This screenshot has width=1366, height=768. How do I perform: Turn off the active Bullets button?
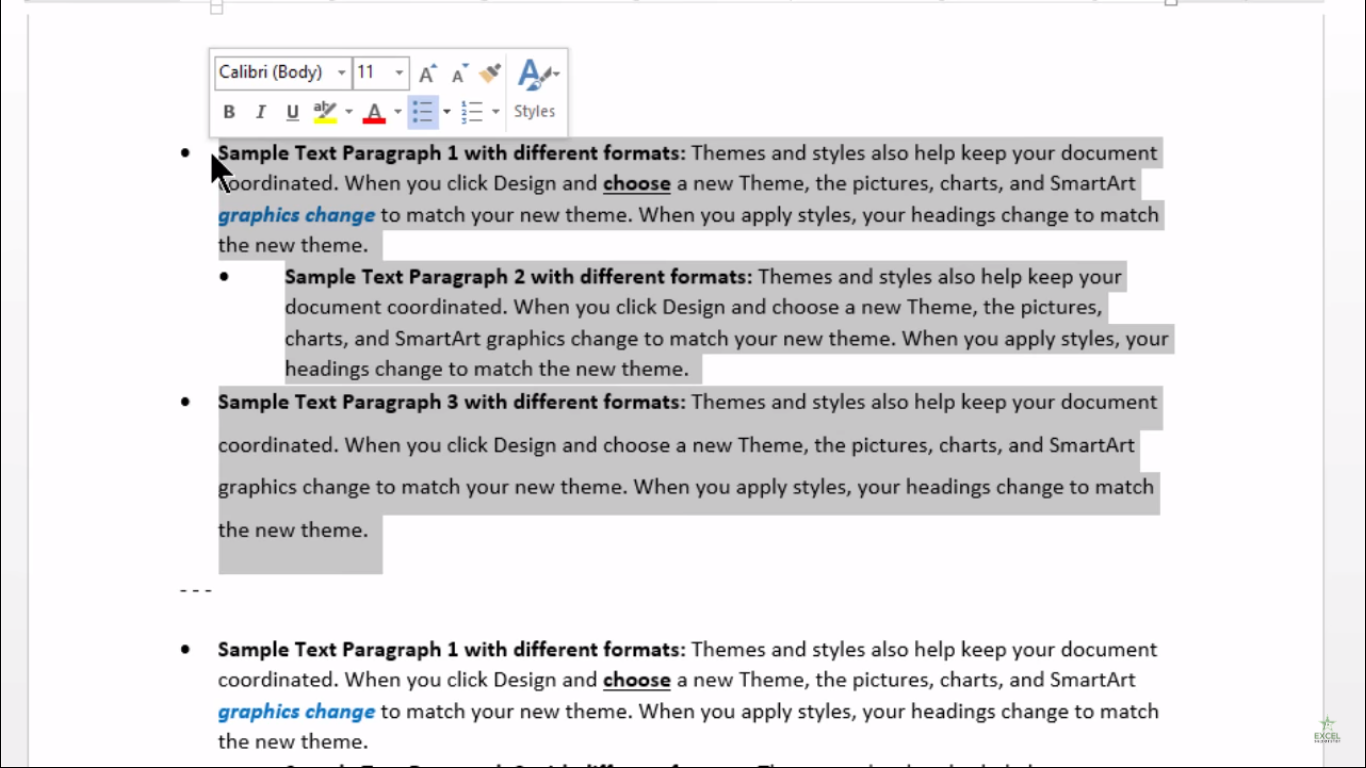coord(423,112)
